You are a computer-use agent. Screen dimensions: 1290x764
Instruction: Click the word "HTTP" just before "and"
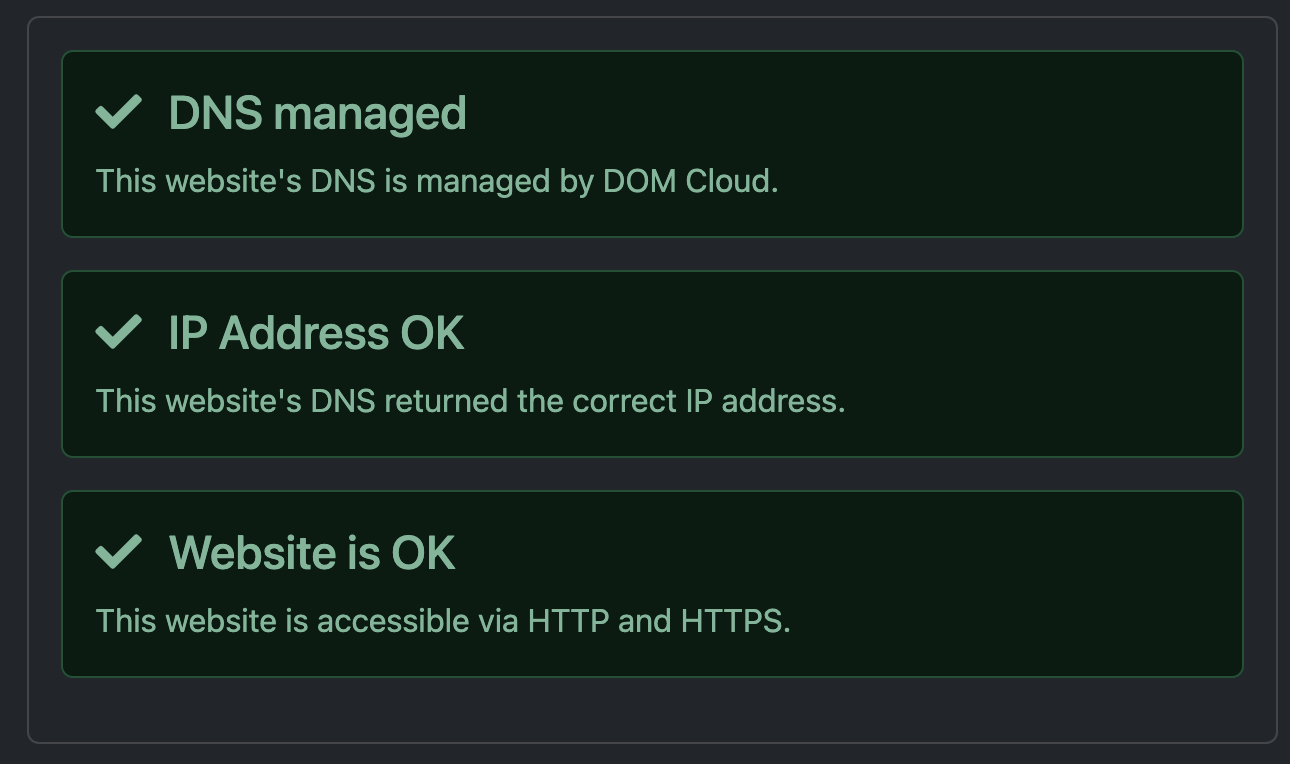(x=568, y=622)
